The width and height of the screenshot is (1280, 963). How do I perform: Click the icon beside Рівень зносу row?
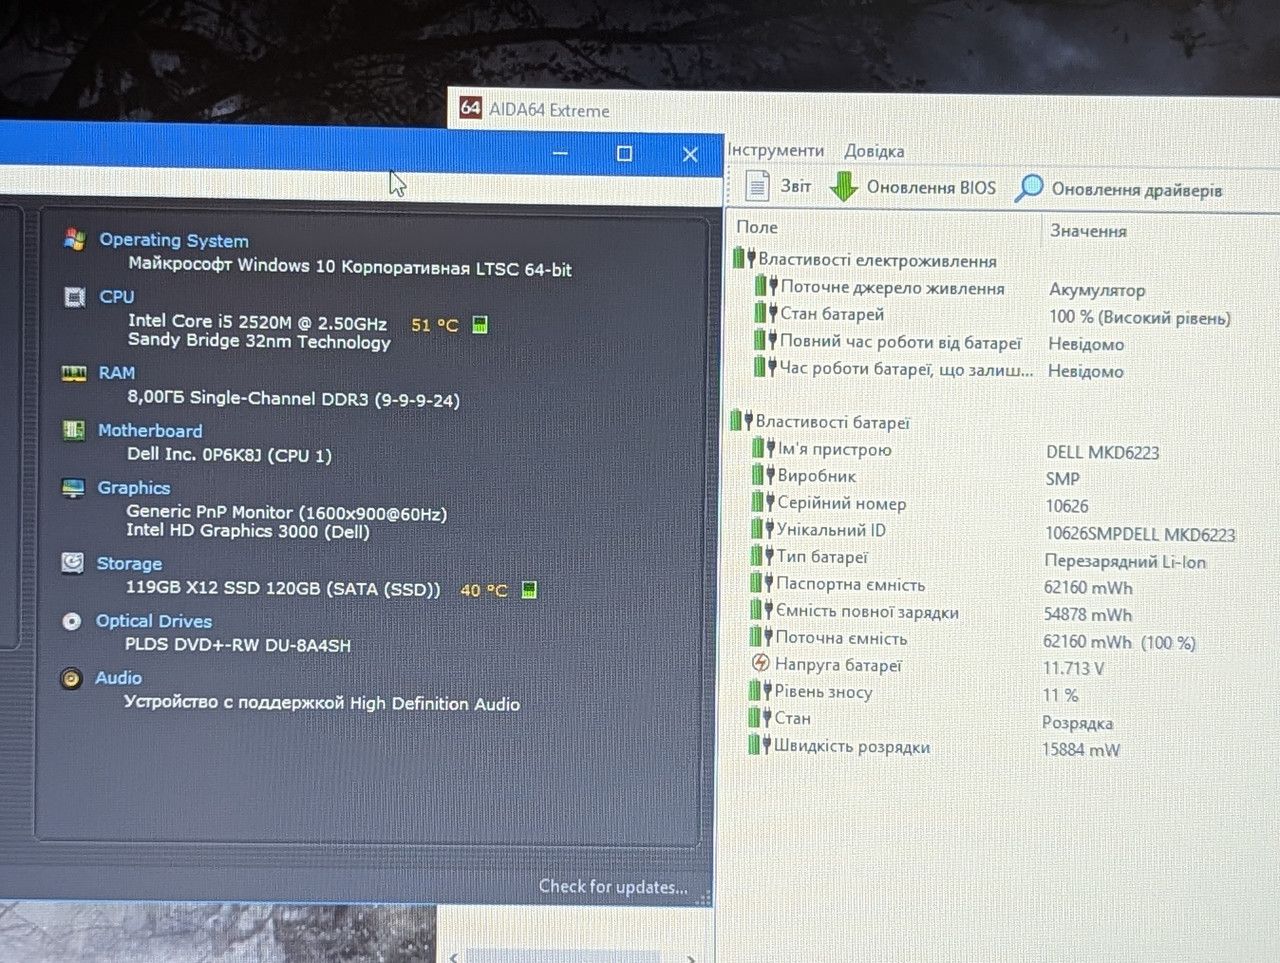pos(761,691)
